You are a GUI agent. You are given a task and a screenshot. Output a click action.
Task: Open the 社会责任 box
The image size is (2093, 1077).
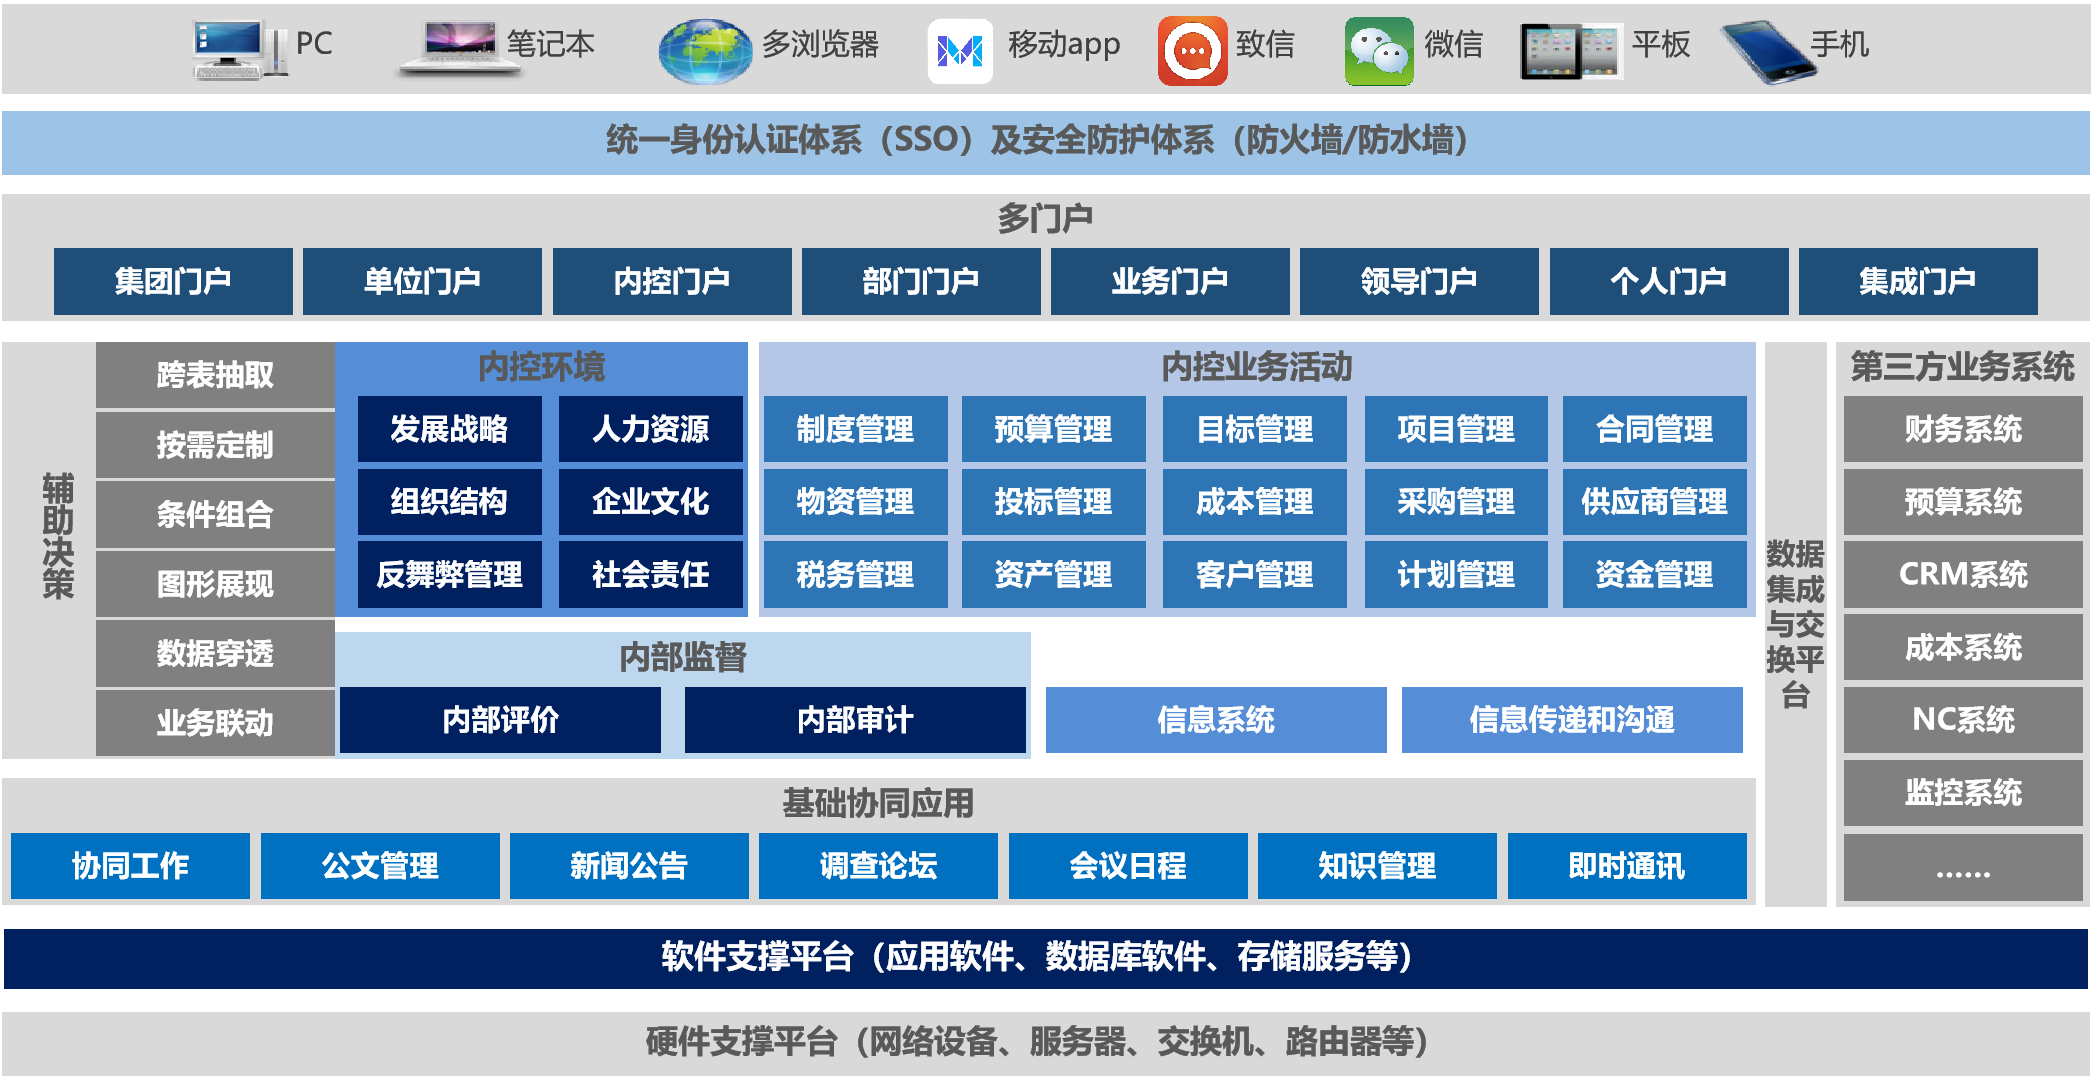click(x=651, y=574)
